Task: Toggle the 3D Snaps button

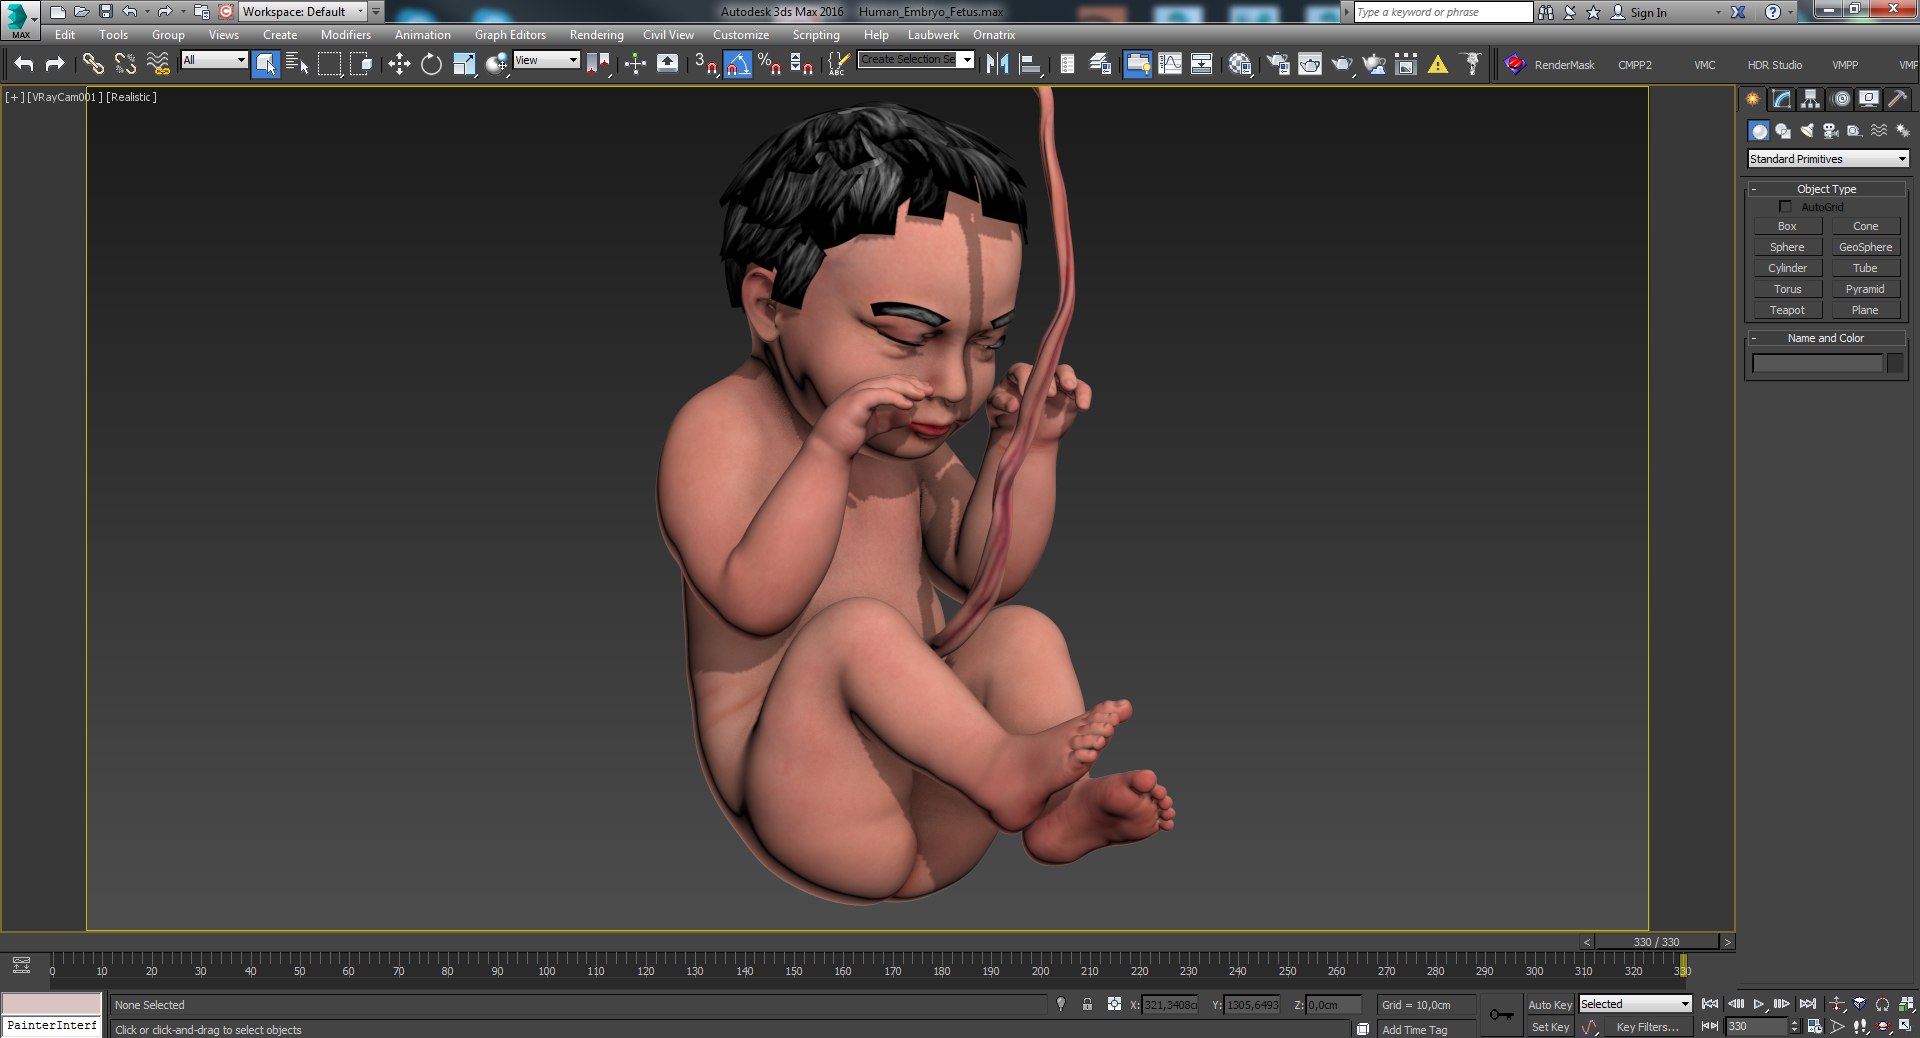Action: [706, 64]
